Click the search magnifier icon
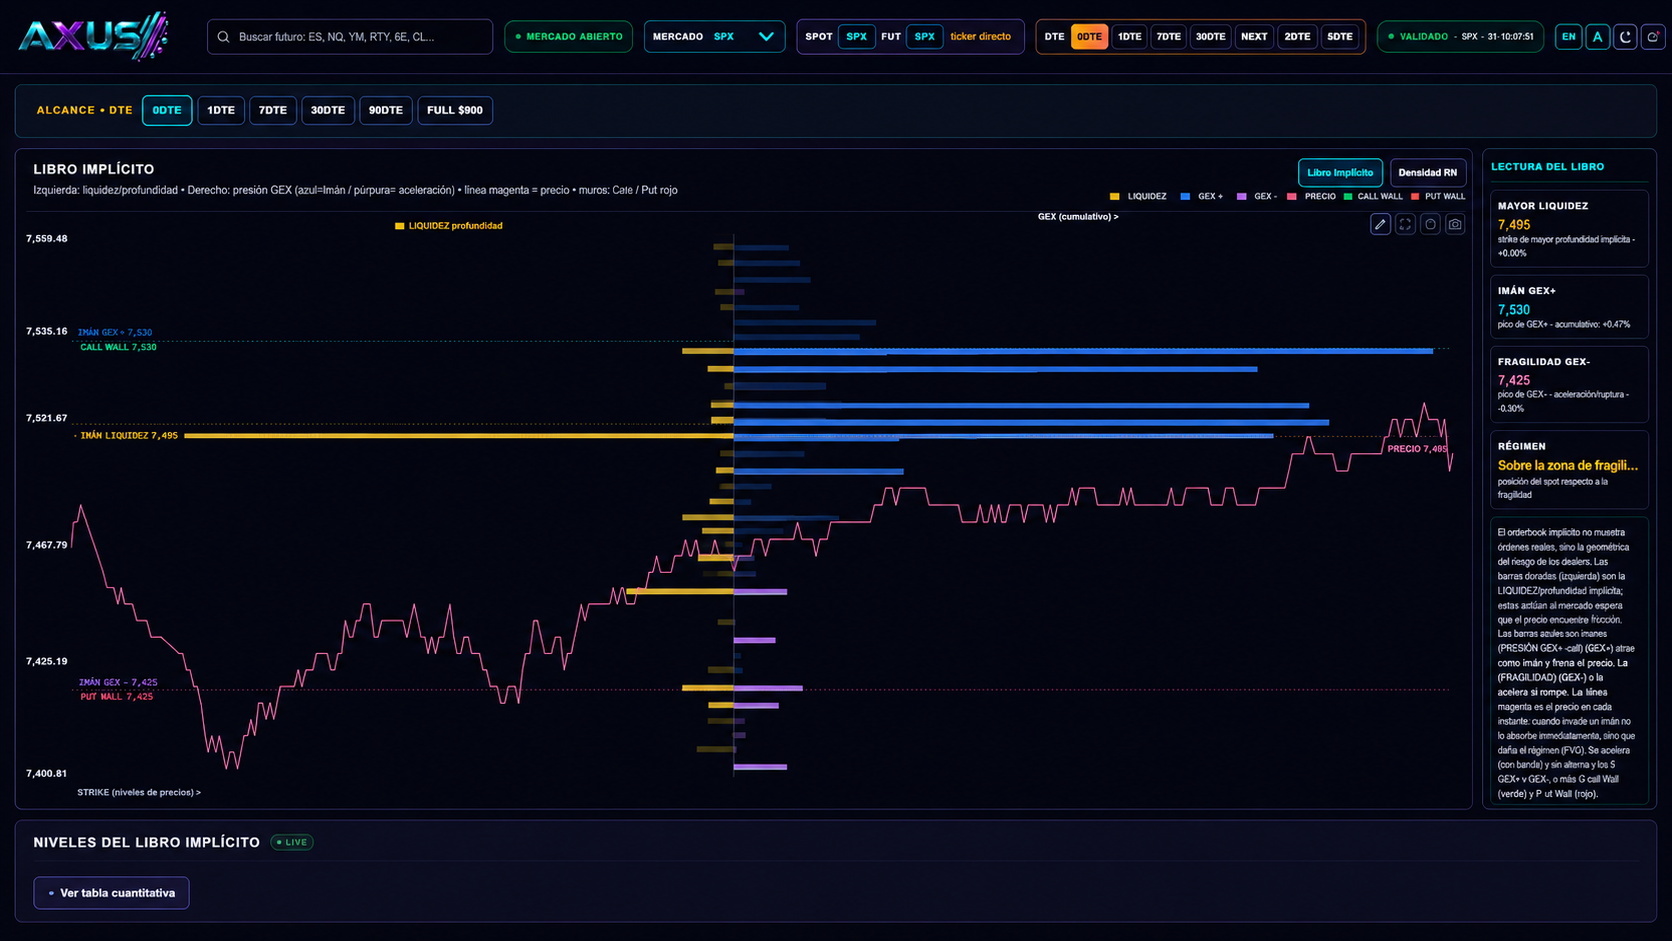Screen dimensions: 1672x941 tap(224, 37)
